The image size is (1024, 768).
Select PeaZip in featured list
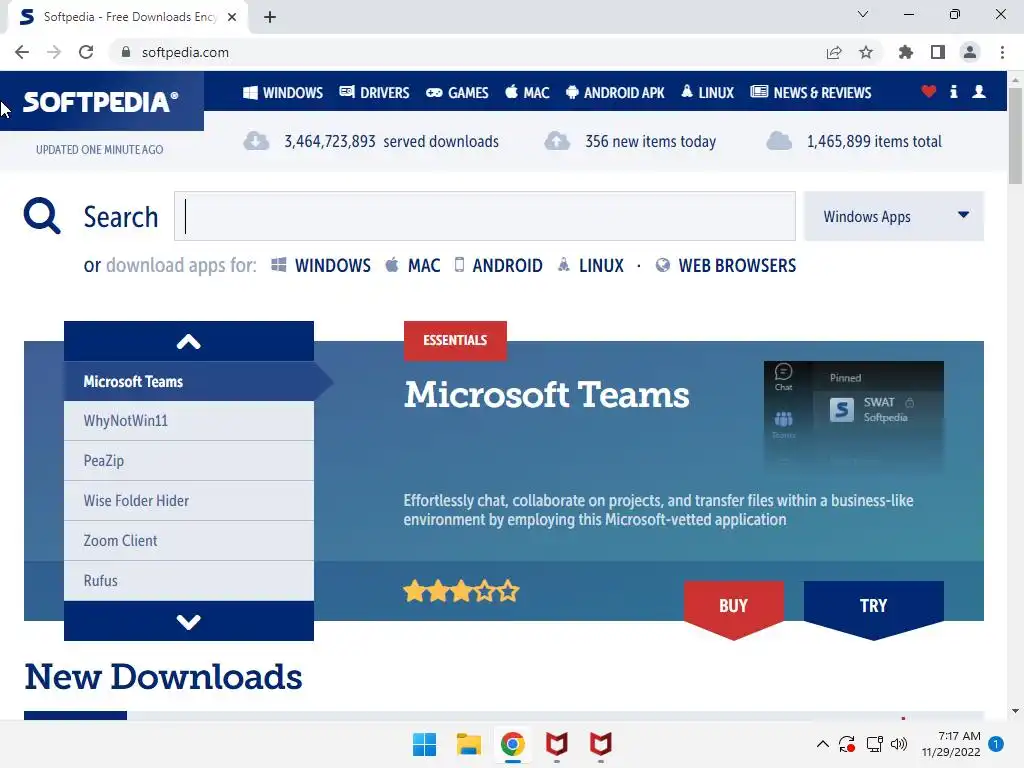tap(189, 461)
